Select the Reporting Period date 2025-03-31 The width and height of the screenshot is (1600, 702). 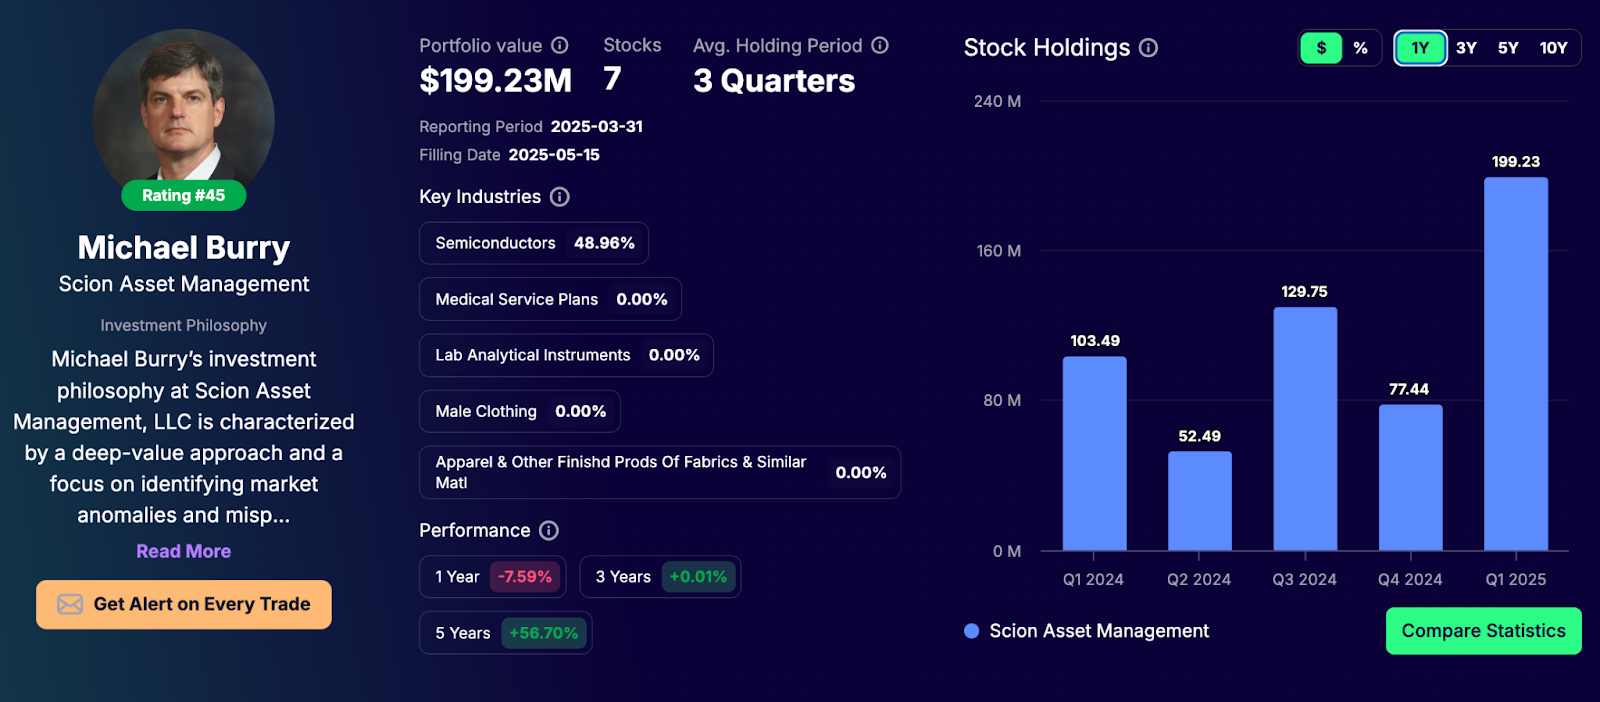[597, 127]
